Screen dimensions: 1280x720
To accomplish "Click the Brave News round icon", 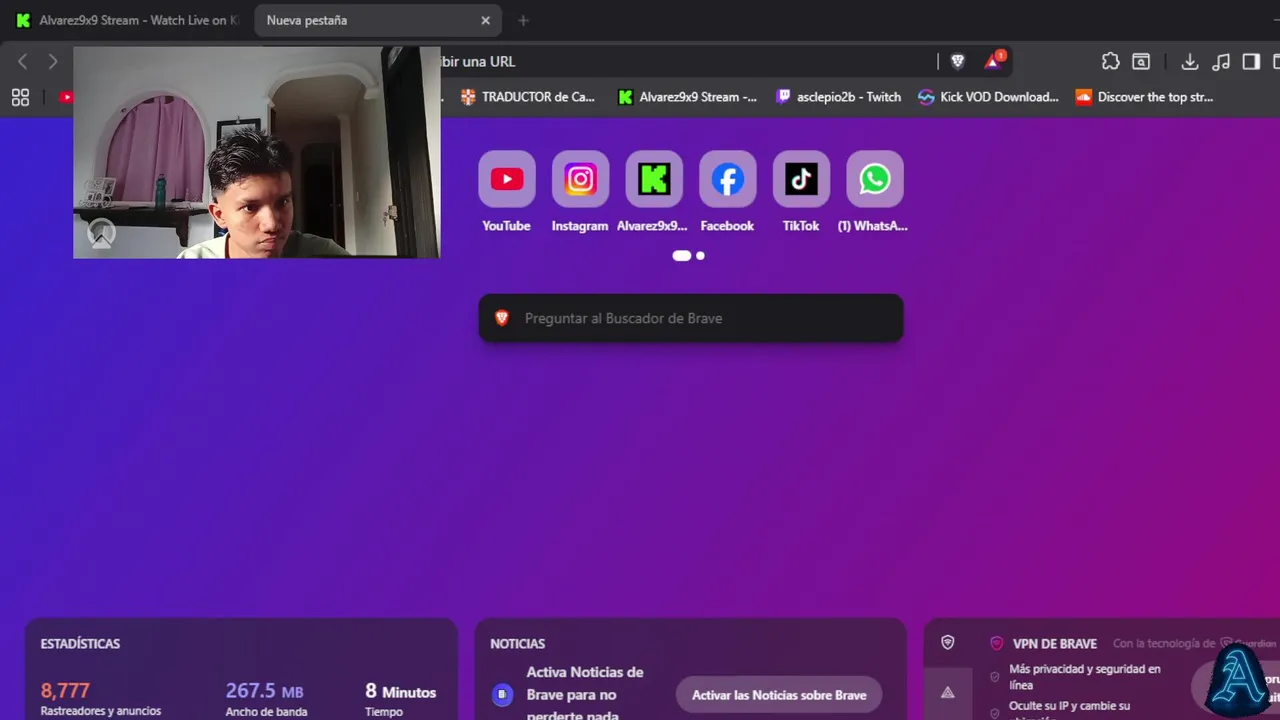I will (503, 694).
